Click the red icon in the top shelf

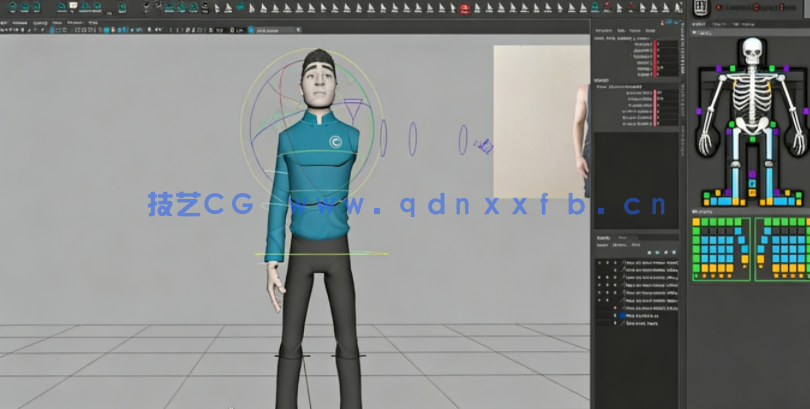(x=464, y=8)
